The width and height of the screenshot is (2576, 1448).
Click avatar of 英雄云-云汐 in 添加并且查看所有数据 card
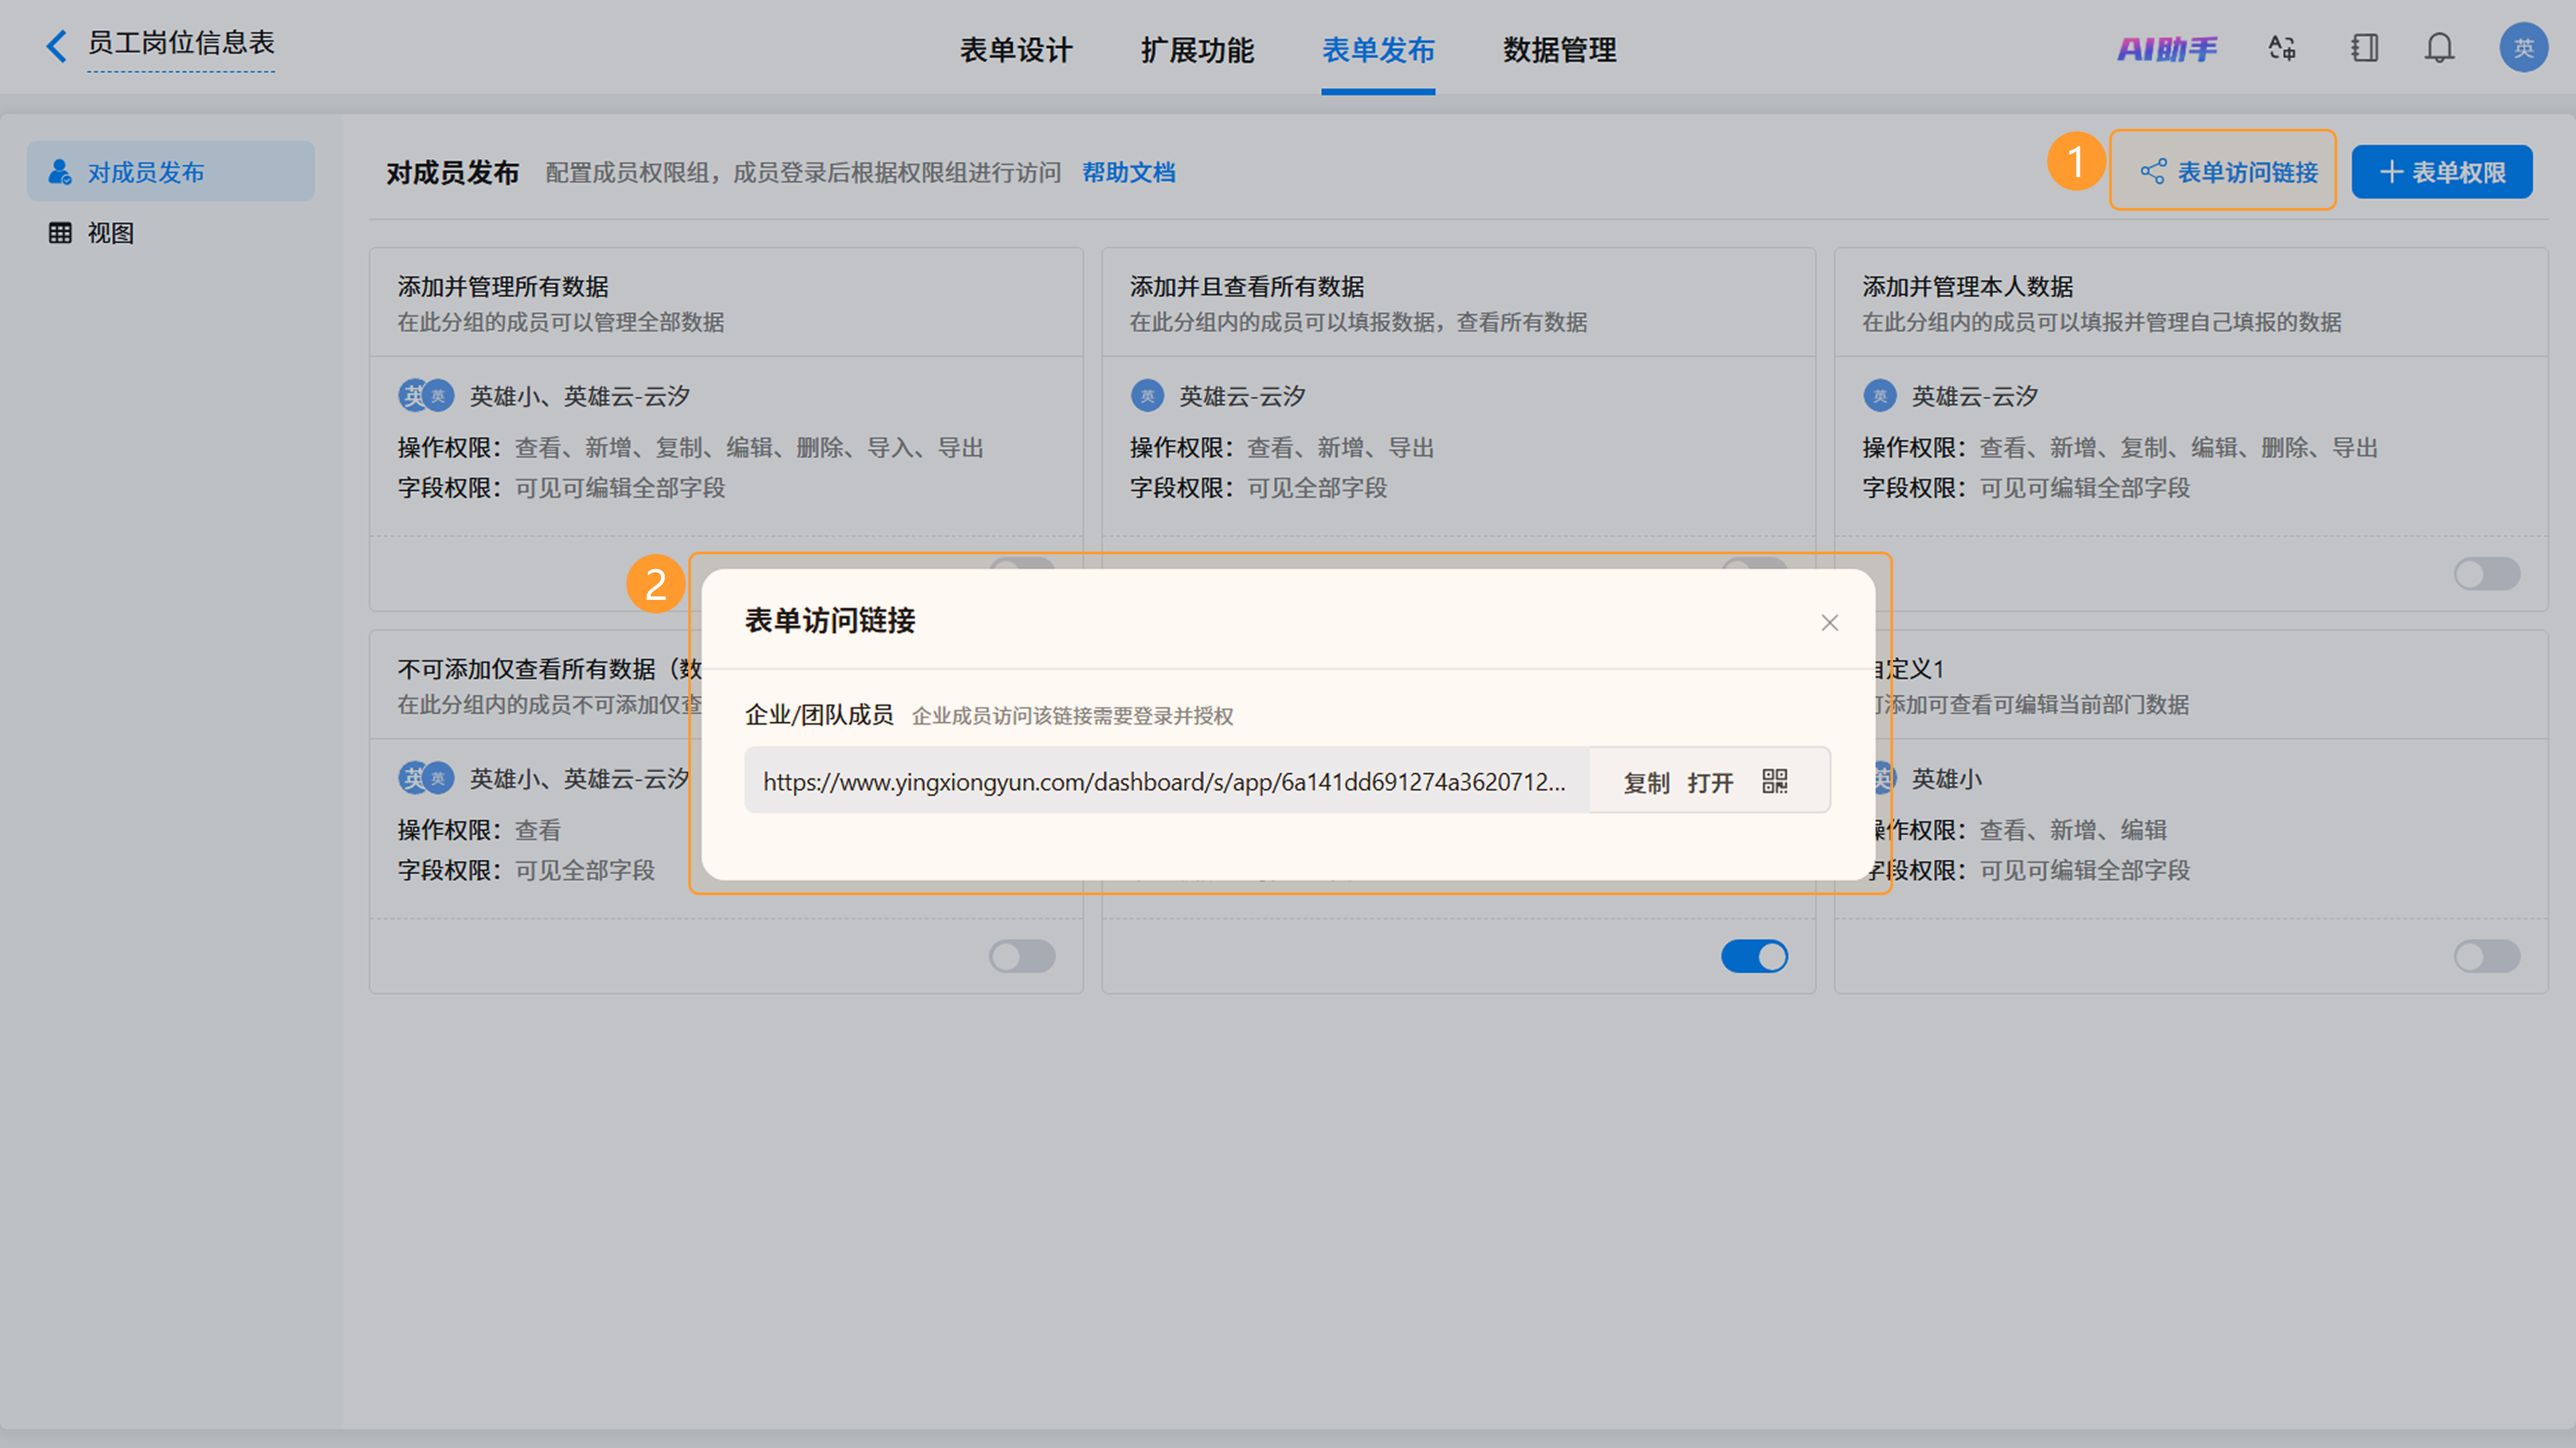(1147, 396)
